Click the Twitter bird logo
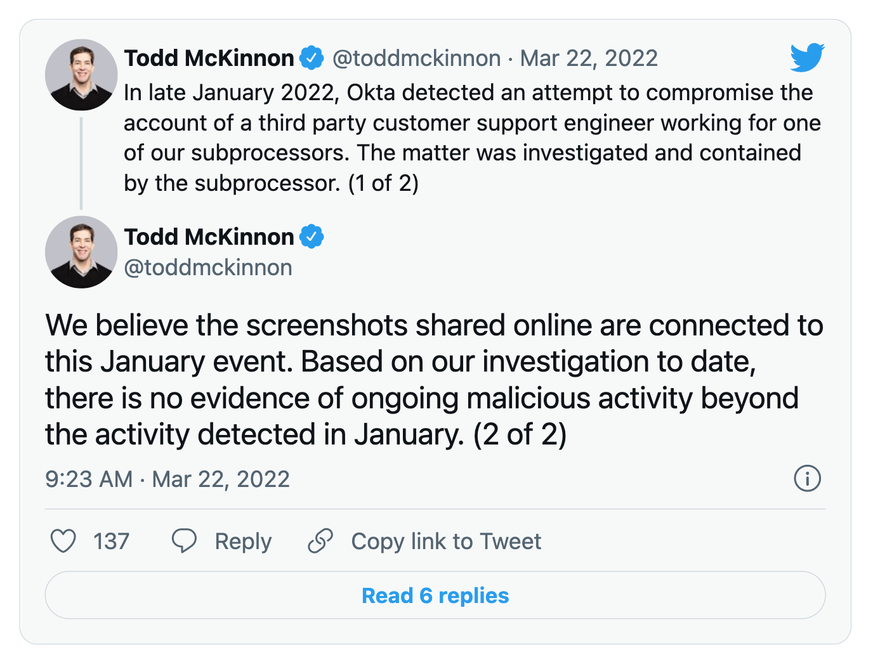This screenshot has height=662, width=873. tap(806, 58)
